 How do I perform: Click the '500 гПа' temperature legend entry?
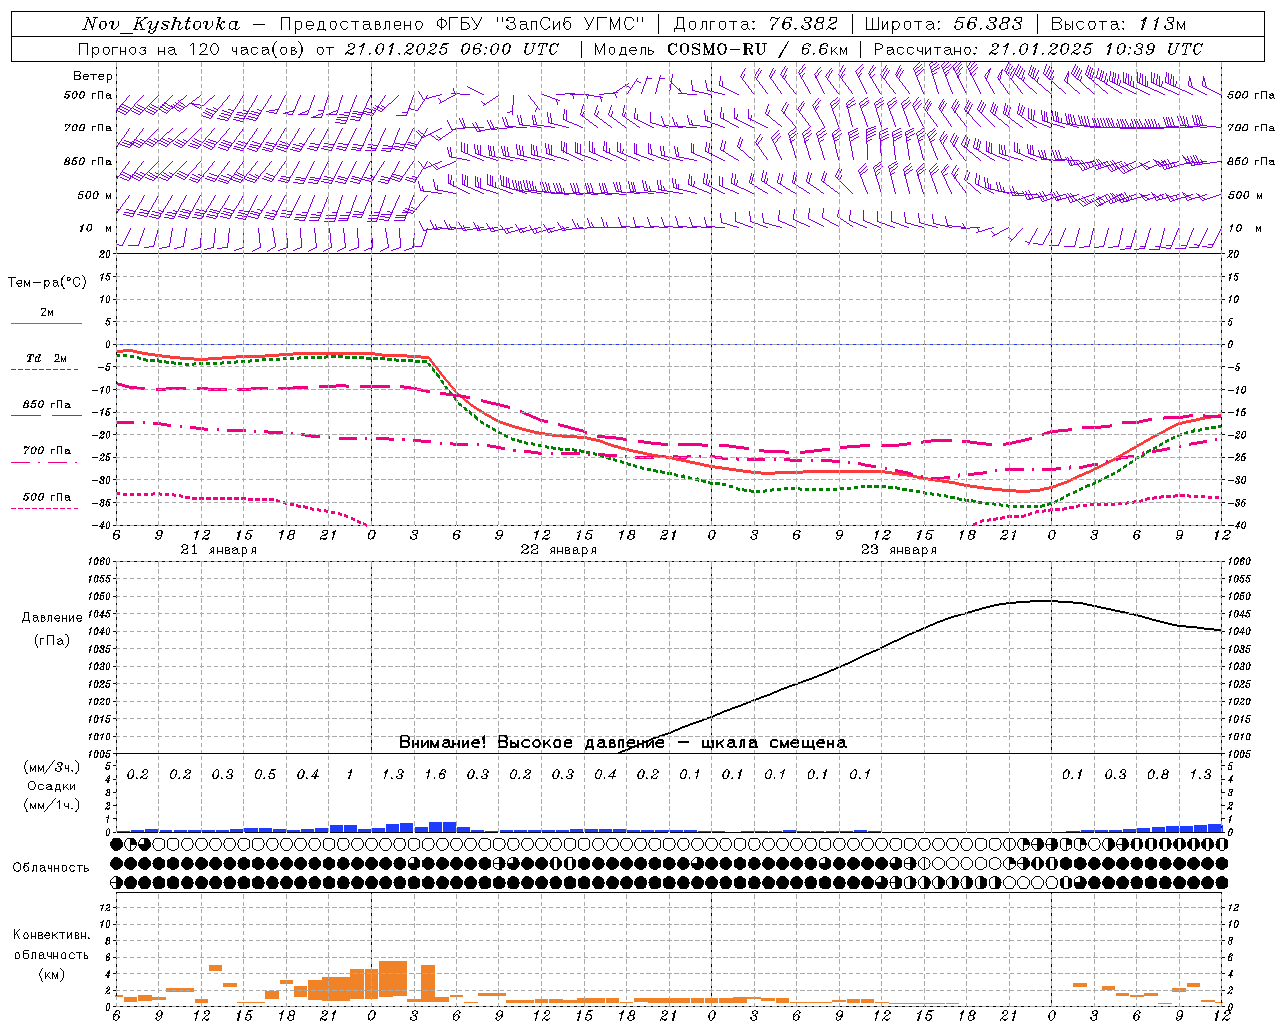(x=47, y=496)
